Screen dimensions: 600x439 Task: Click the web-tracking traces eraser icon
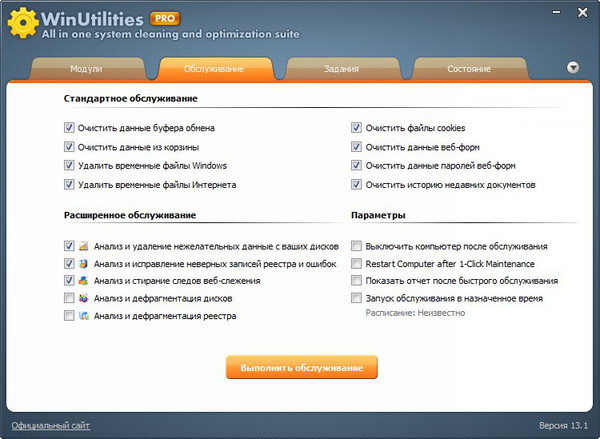(x=83, y=281)
